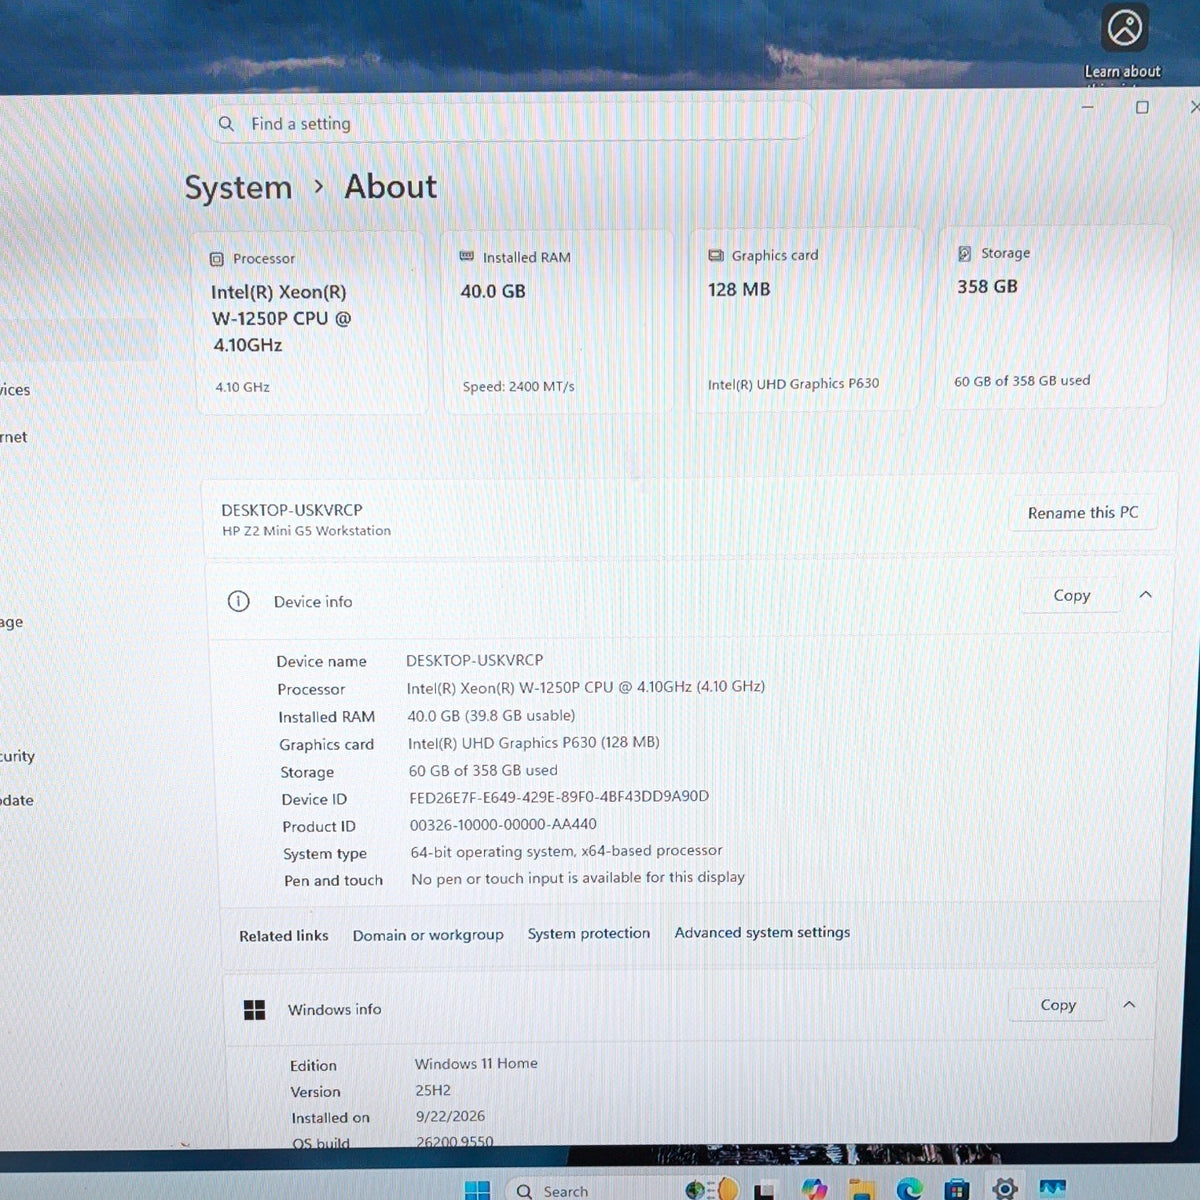Viewport: 1200px width, 1200px height.
Task: Select the version 25H2 value
Action: (433, 1090)
